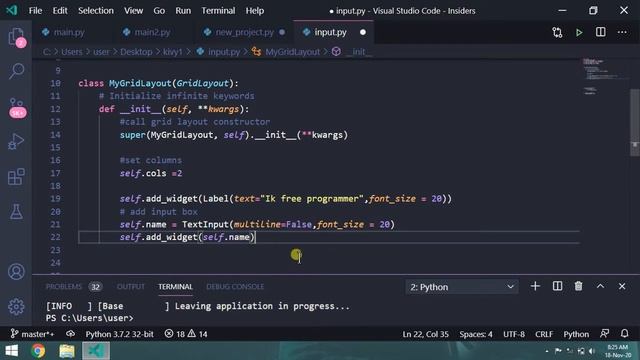640x360 pixels.
Task: Split the editor to the right
Action: tap(600, 32)
